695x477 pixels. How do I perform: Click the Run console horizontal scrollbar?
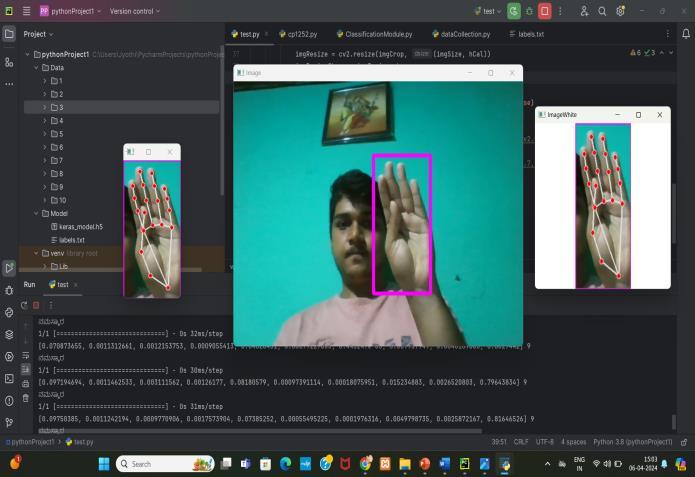[259, 430]
